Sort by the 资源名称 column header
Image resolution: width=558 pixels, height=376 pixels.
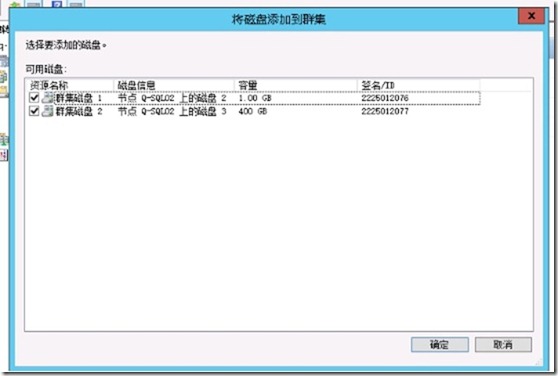coord(70,85)
